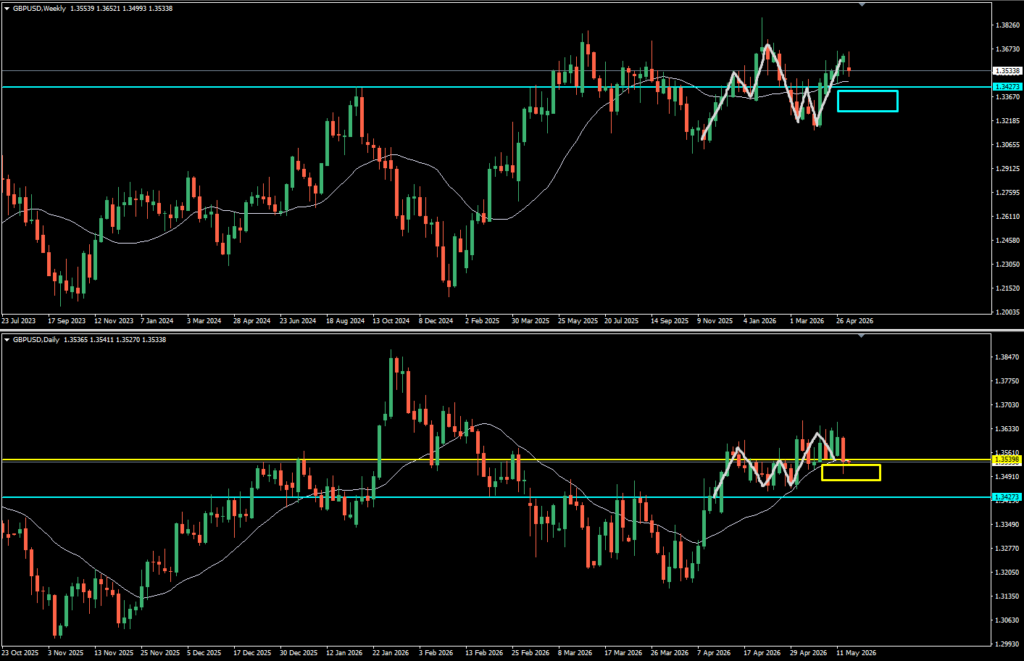
Task: Click the 1.33670 value on Weekly price scale
Action: (x=1007, y=97)
